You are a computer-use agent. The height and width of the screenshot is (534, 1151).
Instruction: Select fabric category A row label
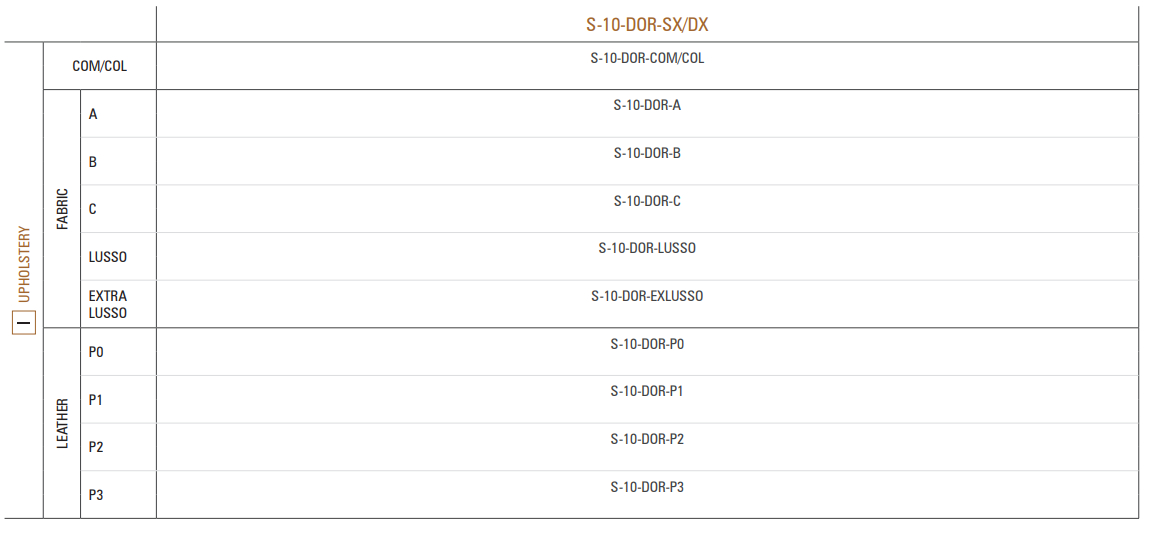pos(93,115)
